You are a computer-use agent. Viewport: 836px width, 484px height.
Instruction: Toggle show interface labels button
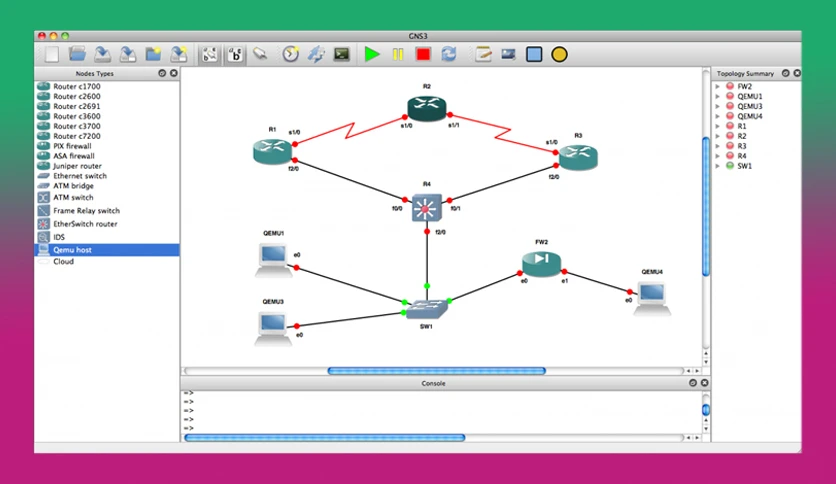(x=210, y=54)
